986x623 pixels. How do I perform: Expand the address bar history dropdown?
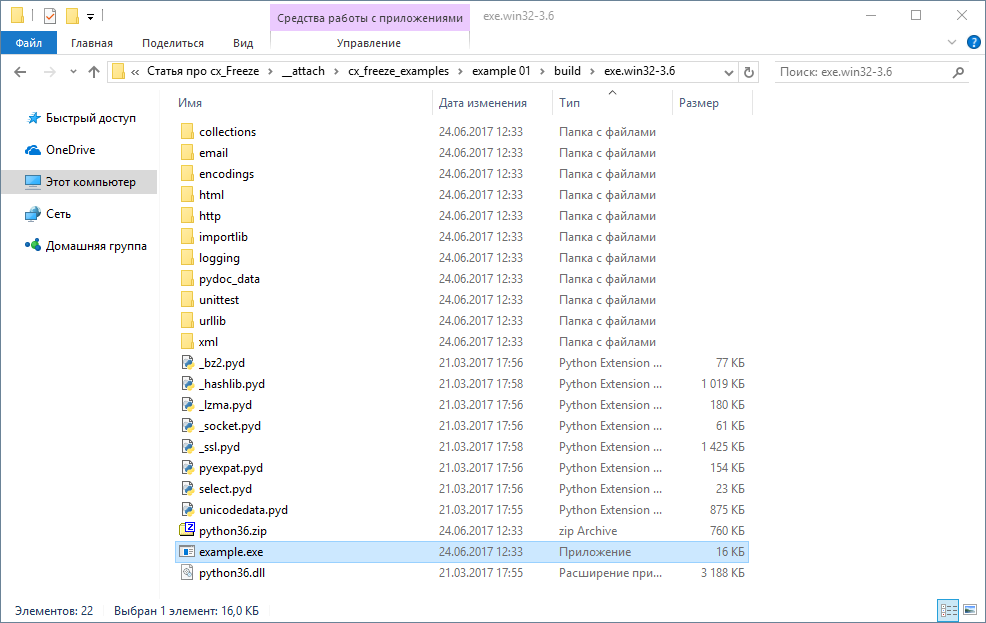coord(728,72)
